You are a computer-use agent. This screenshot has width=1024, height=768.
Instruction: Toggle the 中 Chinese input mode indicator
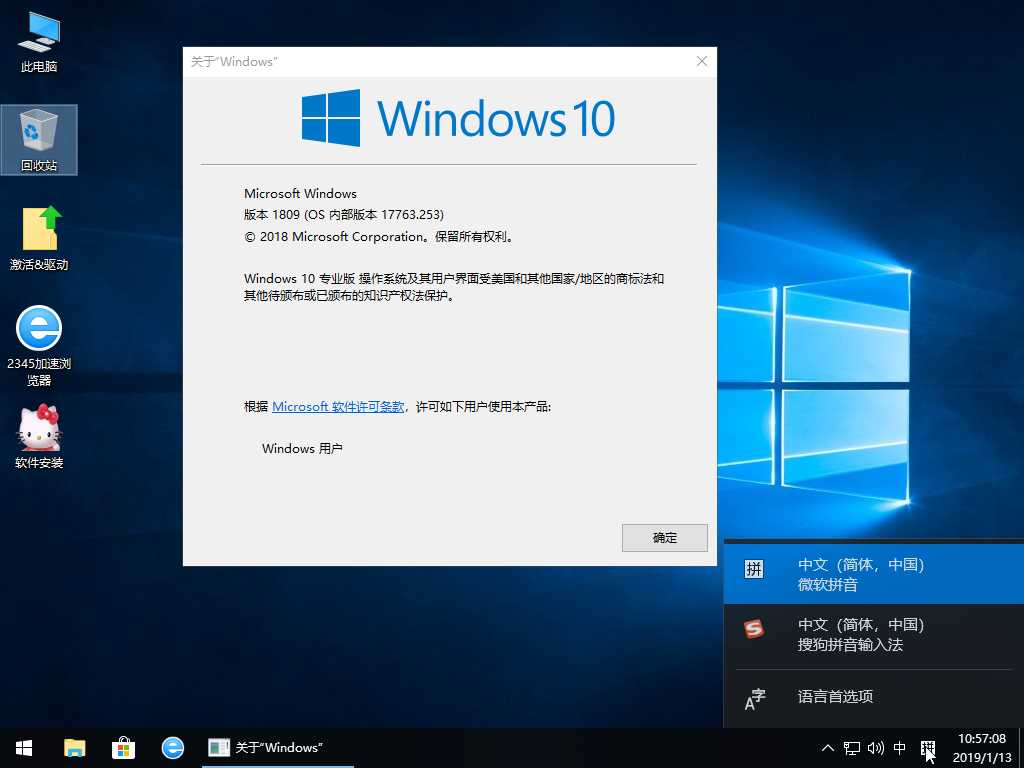pos(899,748)
